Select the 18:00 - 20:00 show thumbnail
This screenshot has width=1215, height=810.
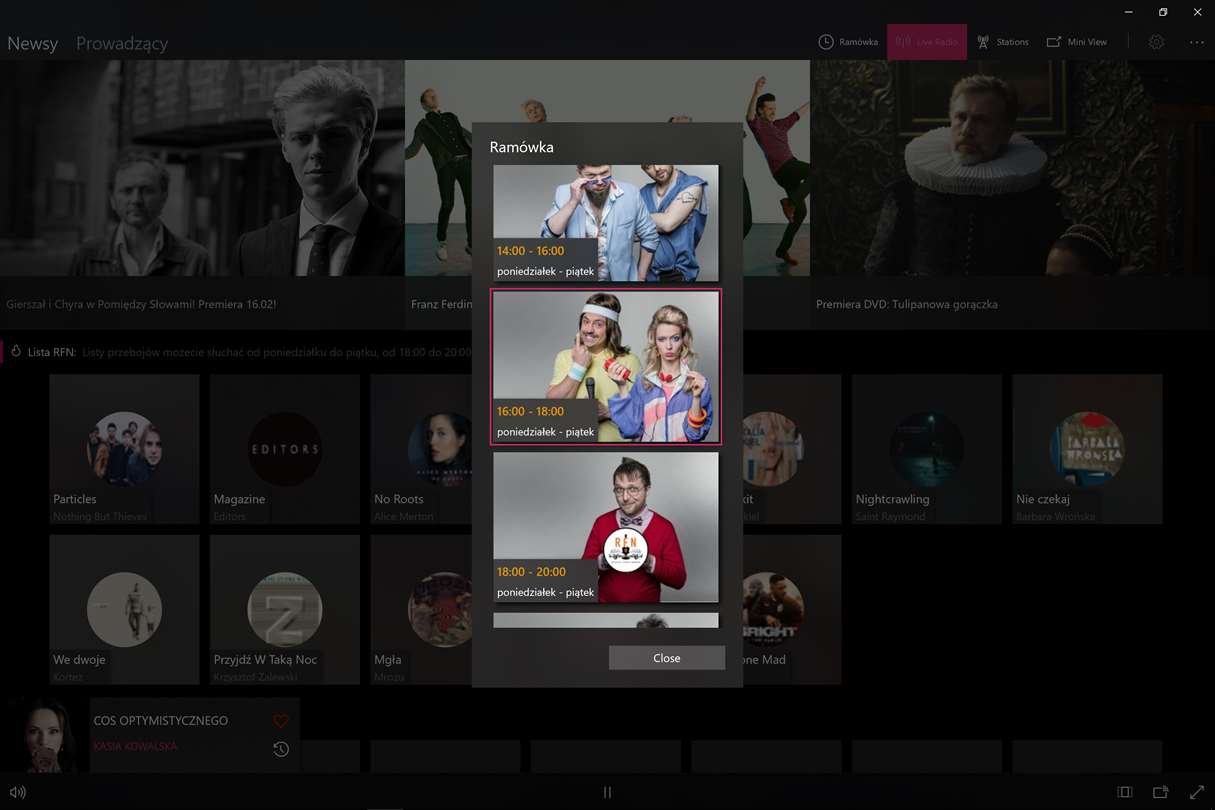tap(606, 527)
